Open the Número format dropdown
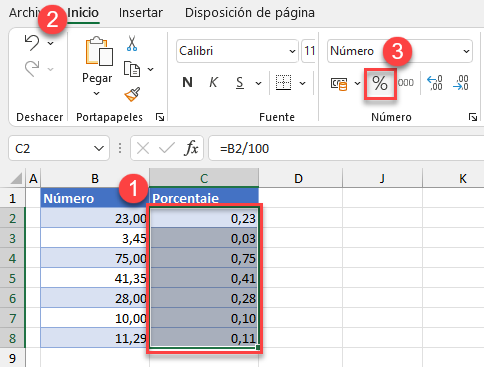484x367 pixels. (x=466, y=51)
